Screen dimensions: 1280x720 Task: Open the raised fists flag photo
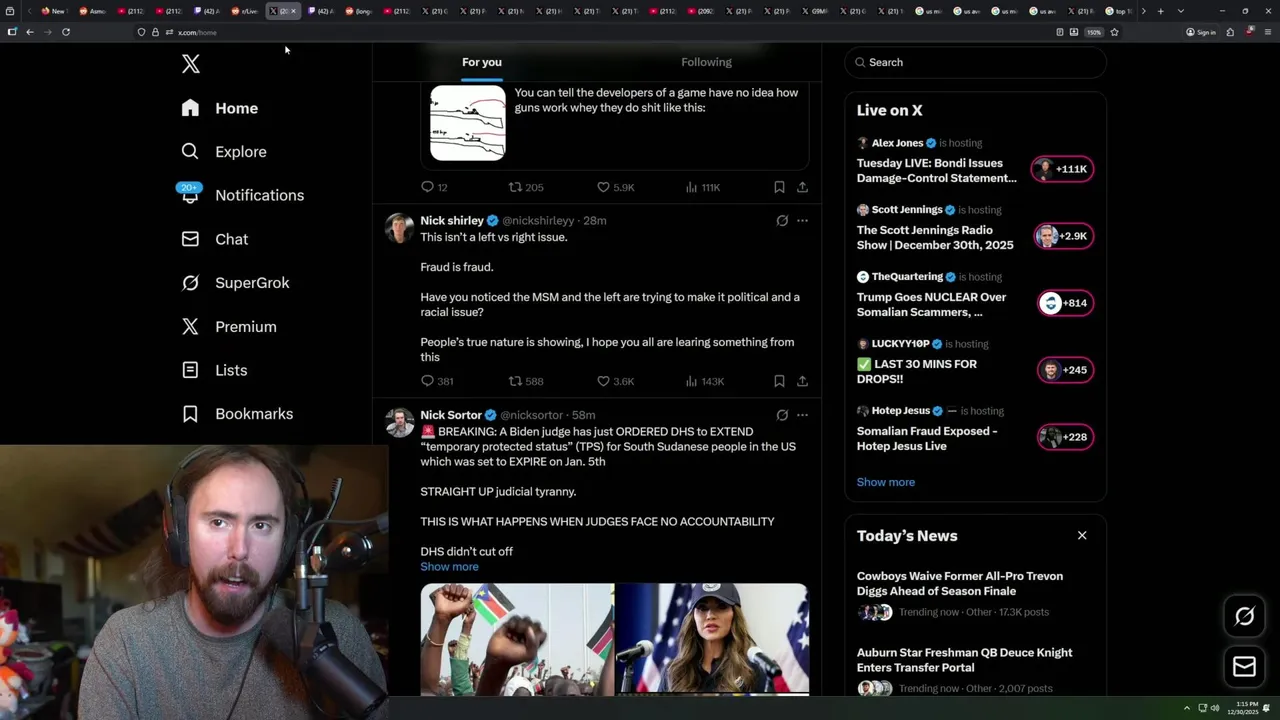coord(517,639)
